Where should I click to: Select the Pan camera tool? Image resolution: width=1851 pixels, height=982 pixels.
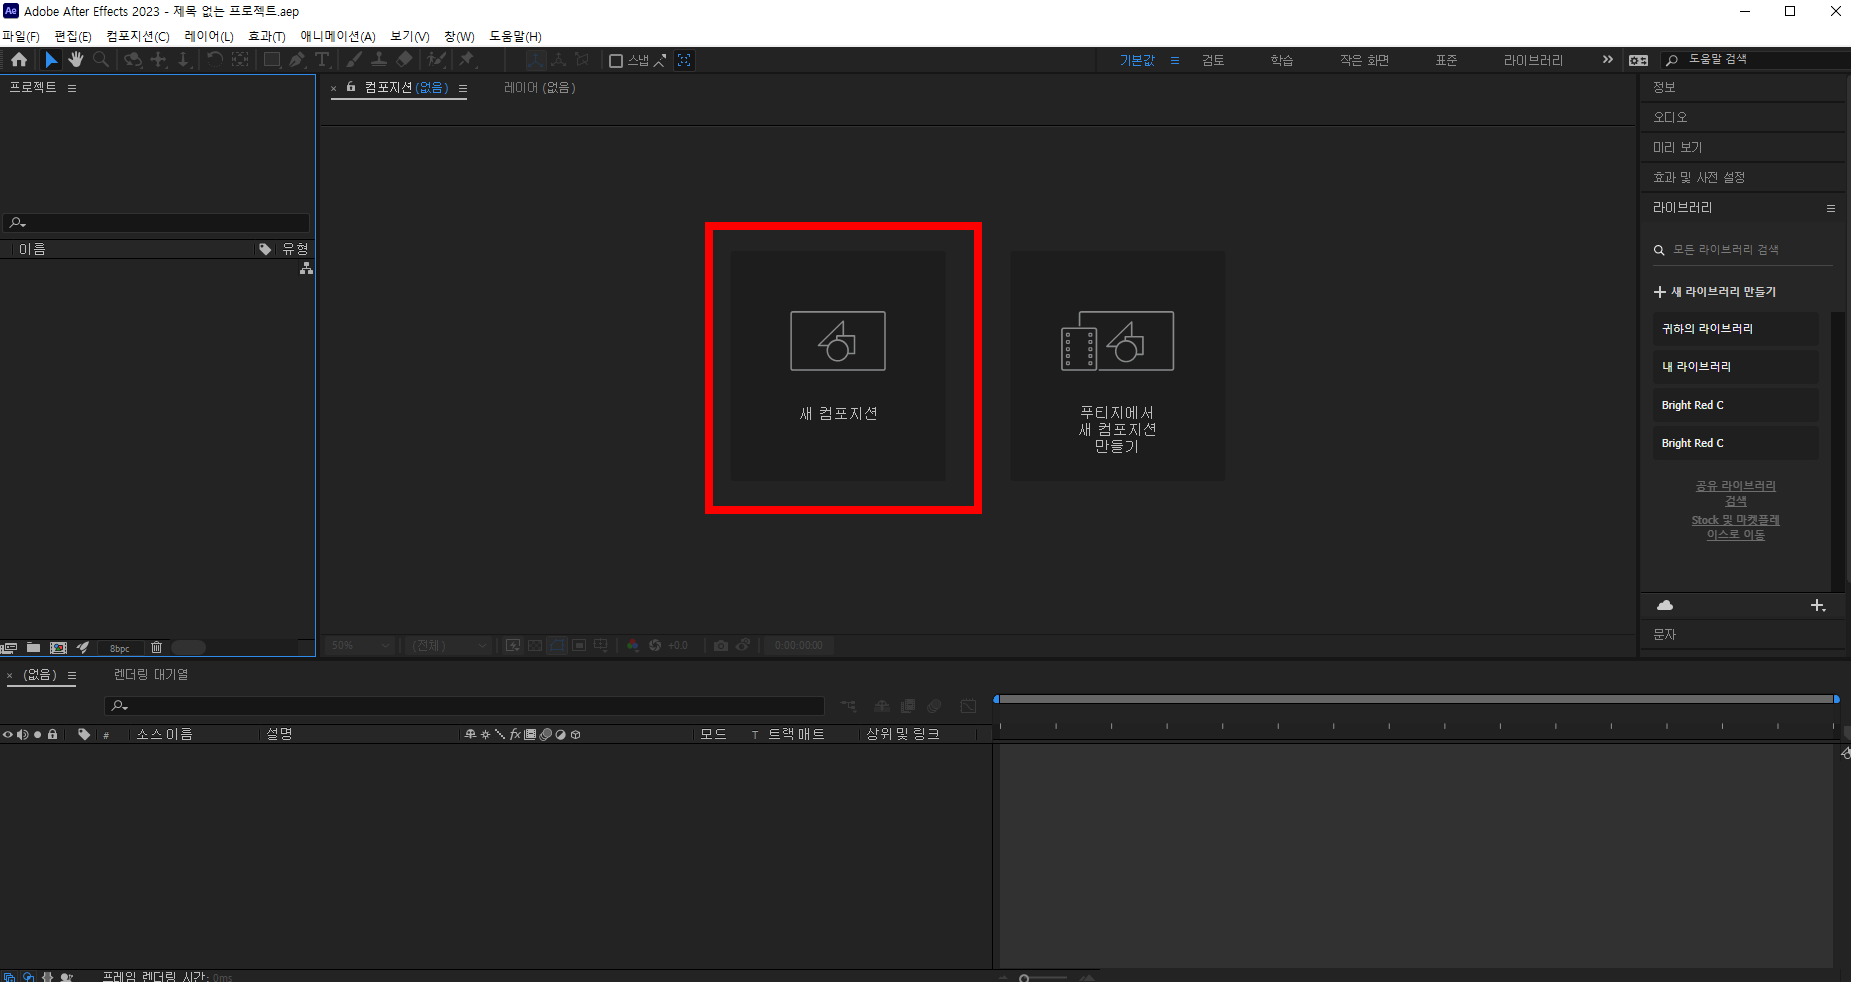158,60
